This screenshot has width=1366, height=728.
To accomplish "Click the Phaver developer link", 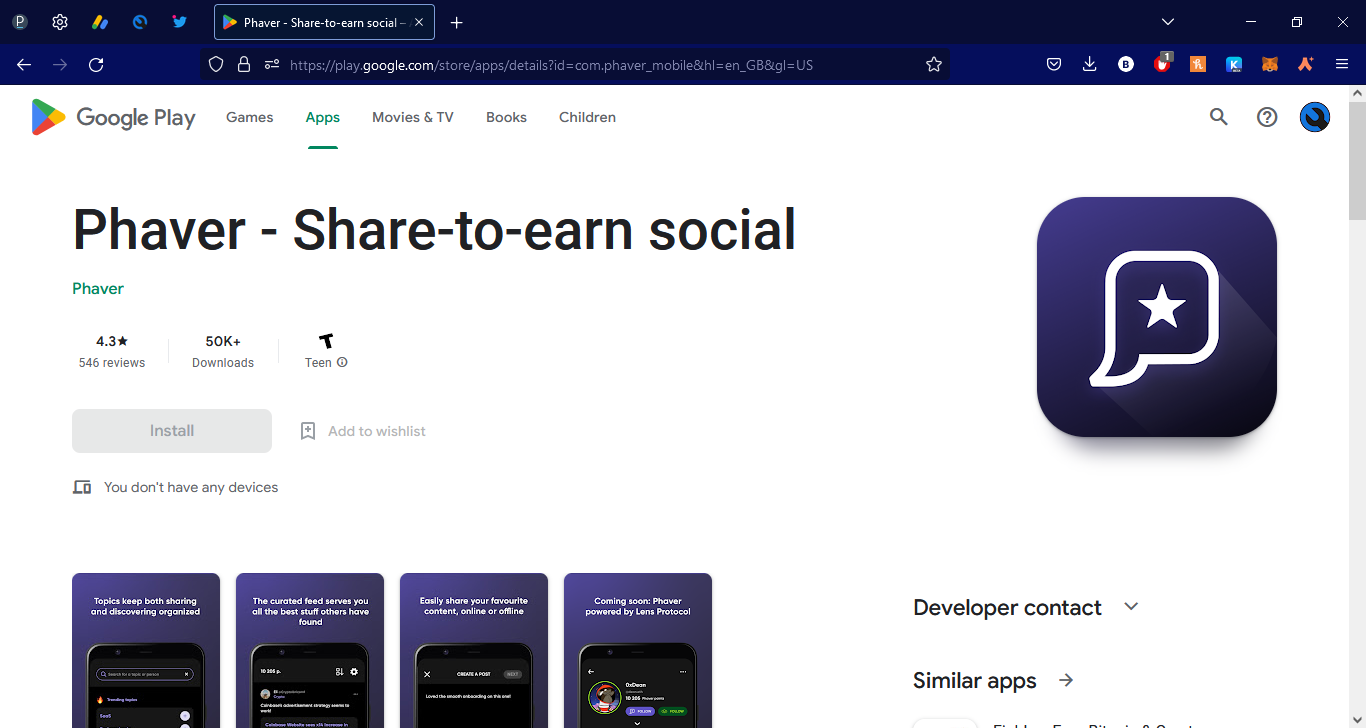I will point(98,288).
